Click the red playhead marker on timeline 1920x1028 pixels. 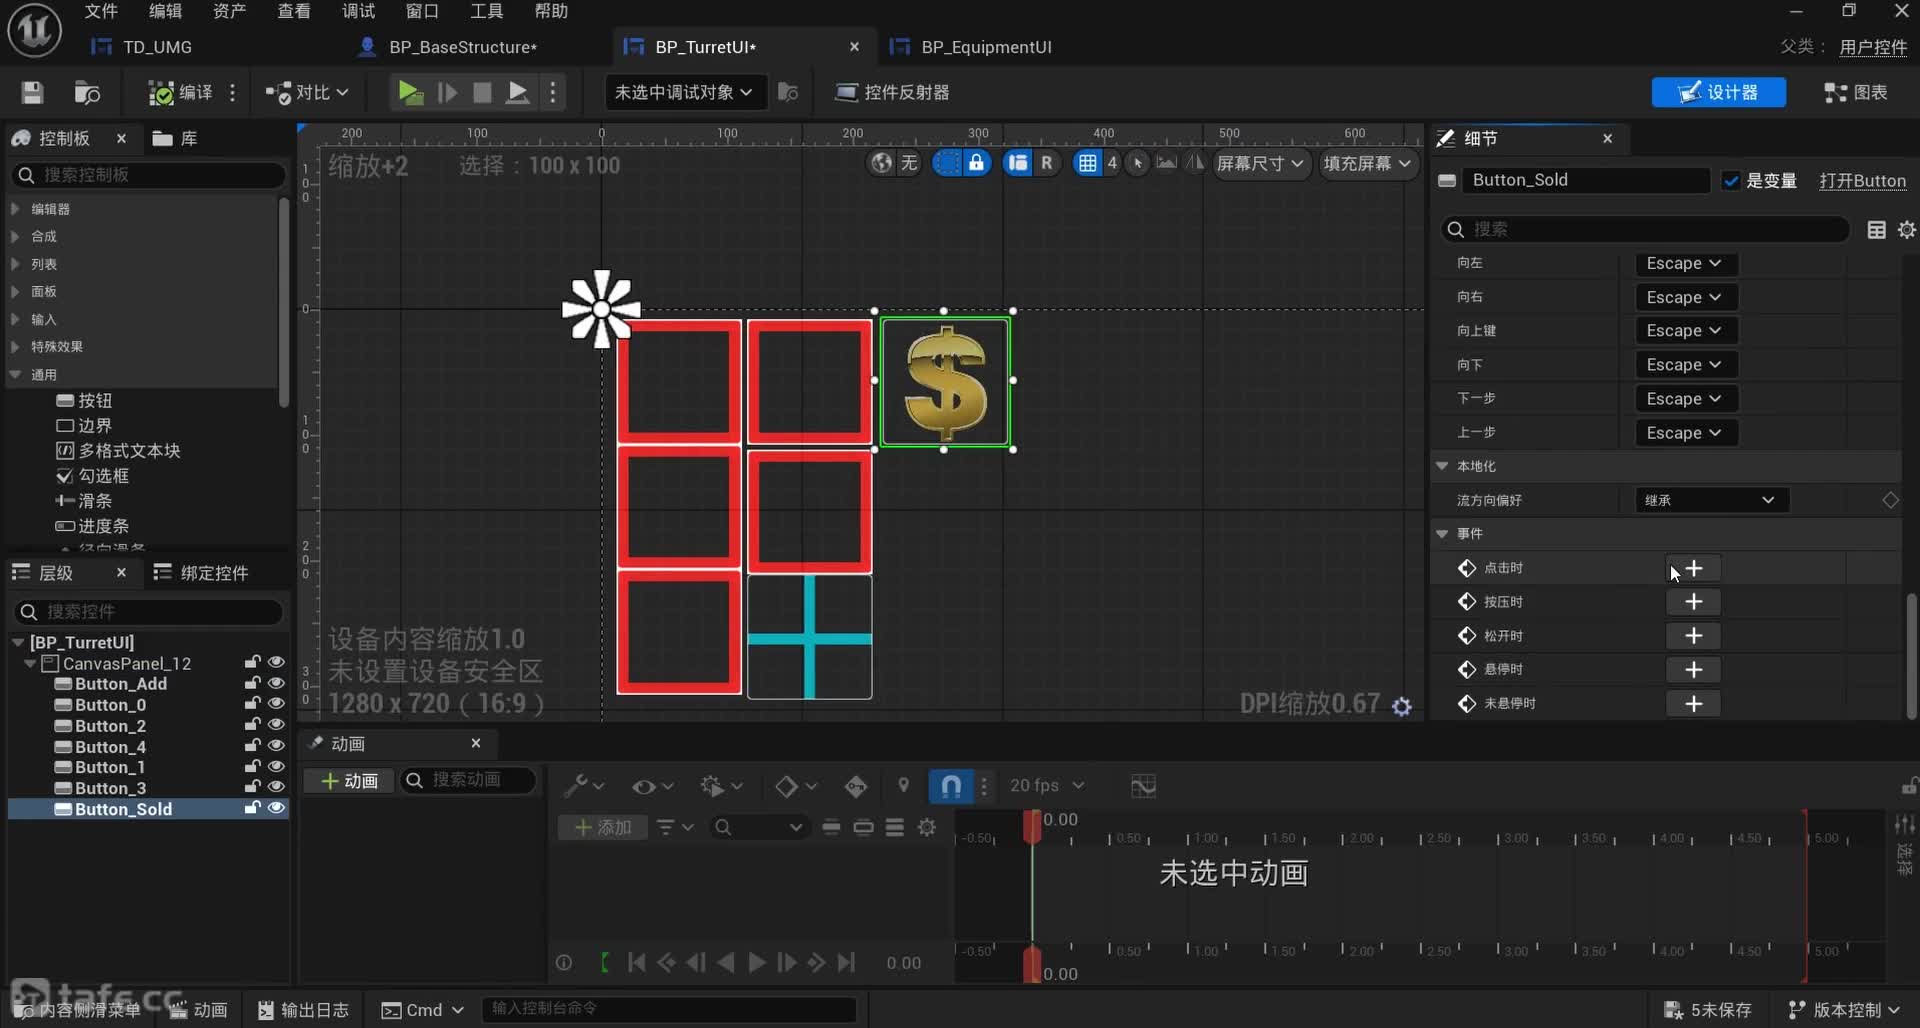[1032, 825]
